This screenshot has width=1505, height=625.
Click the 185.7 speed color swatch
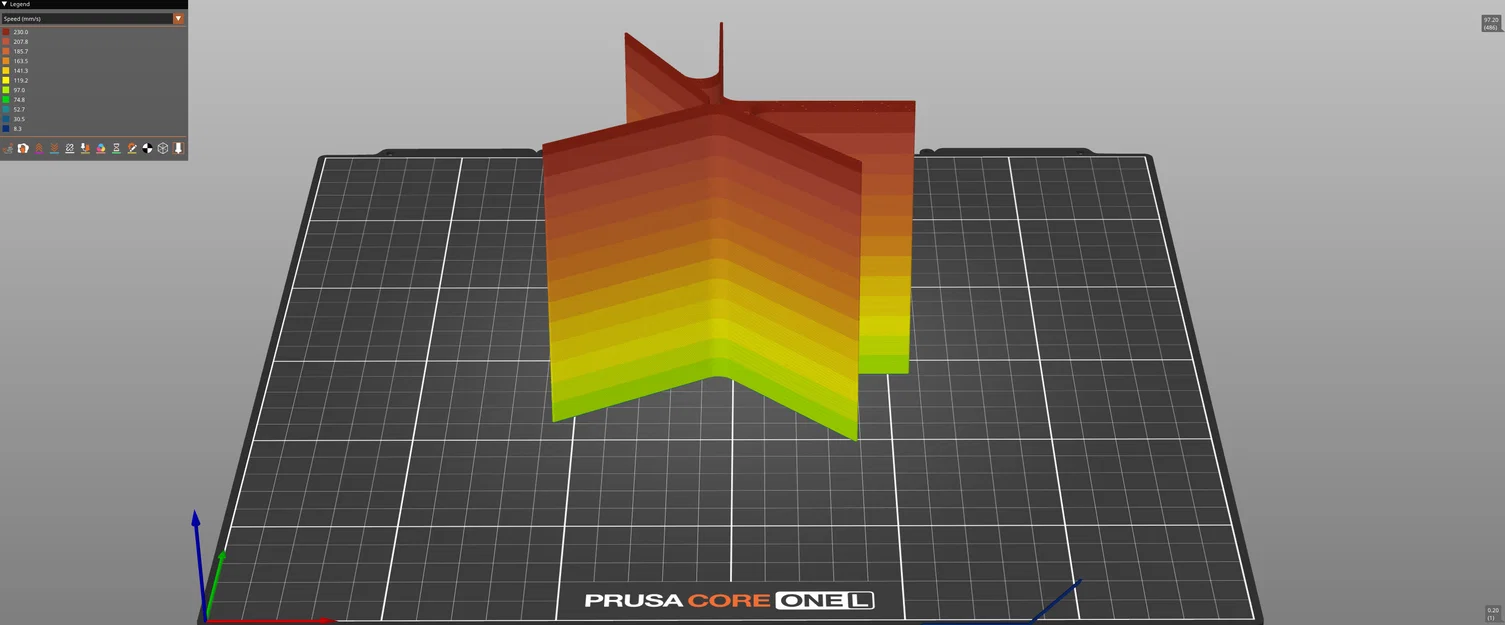(x=6, y=51)
